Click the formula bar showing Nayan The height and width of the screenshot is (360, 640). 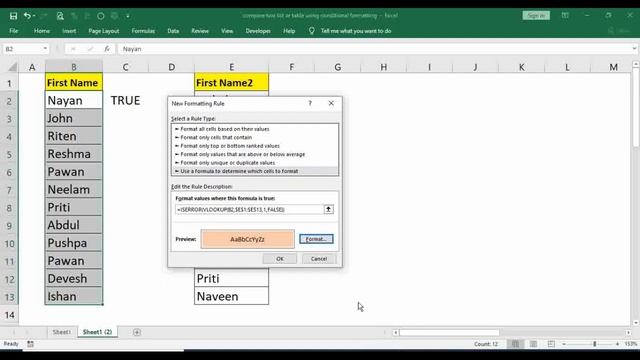376,49
